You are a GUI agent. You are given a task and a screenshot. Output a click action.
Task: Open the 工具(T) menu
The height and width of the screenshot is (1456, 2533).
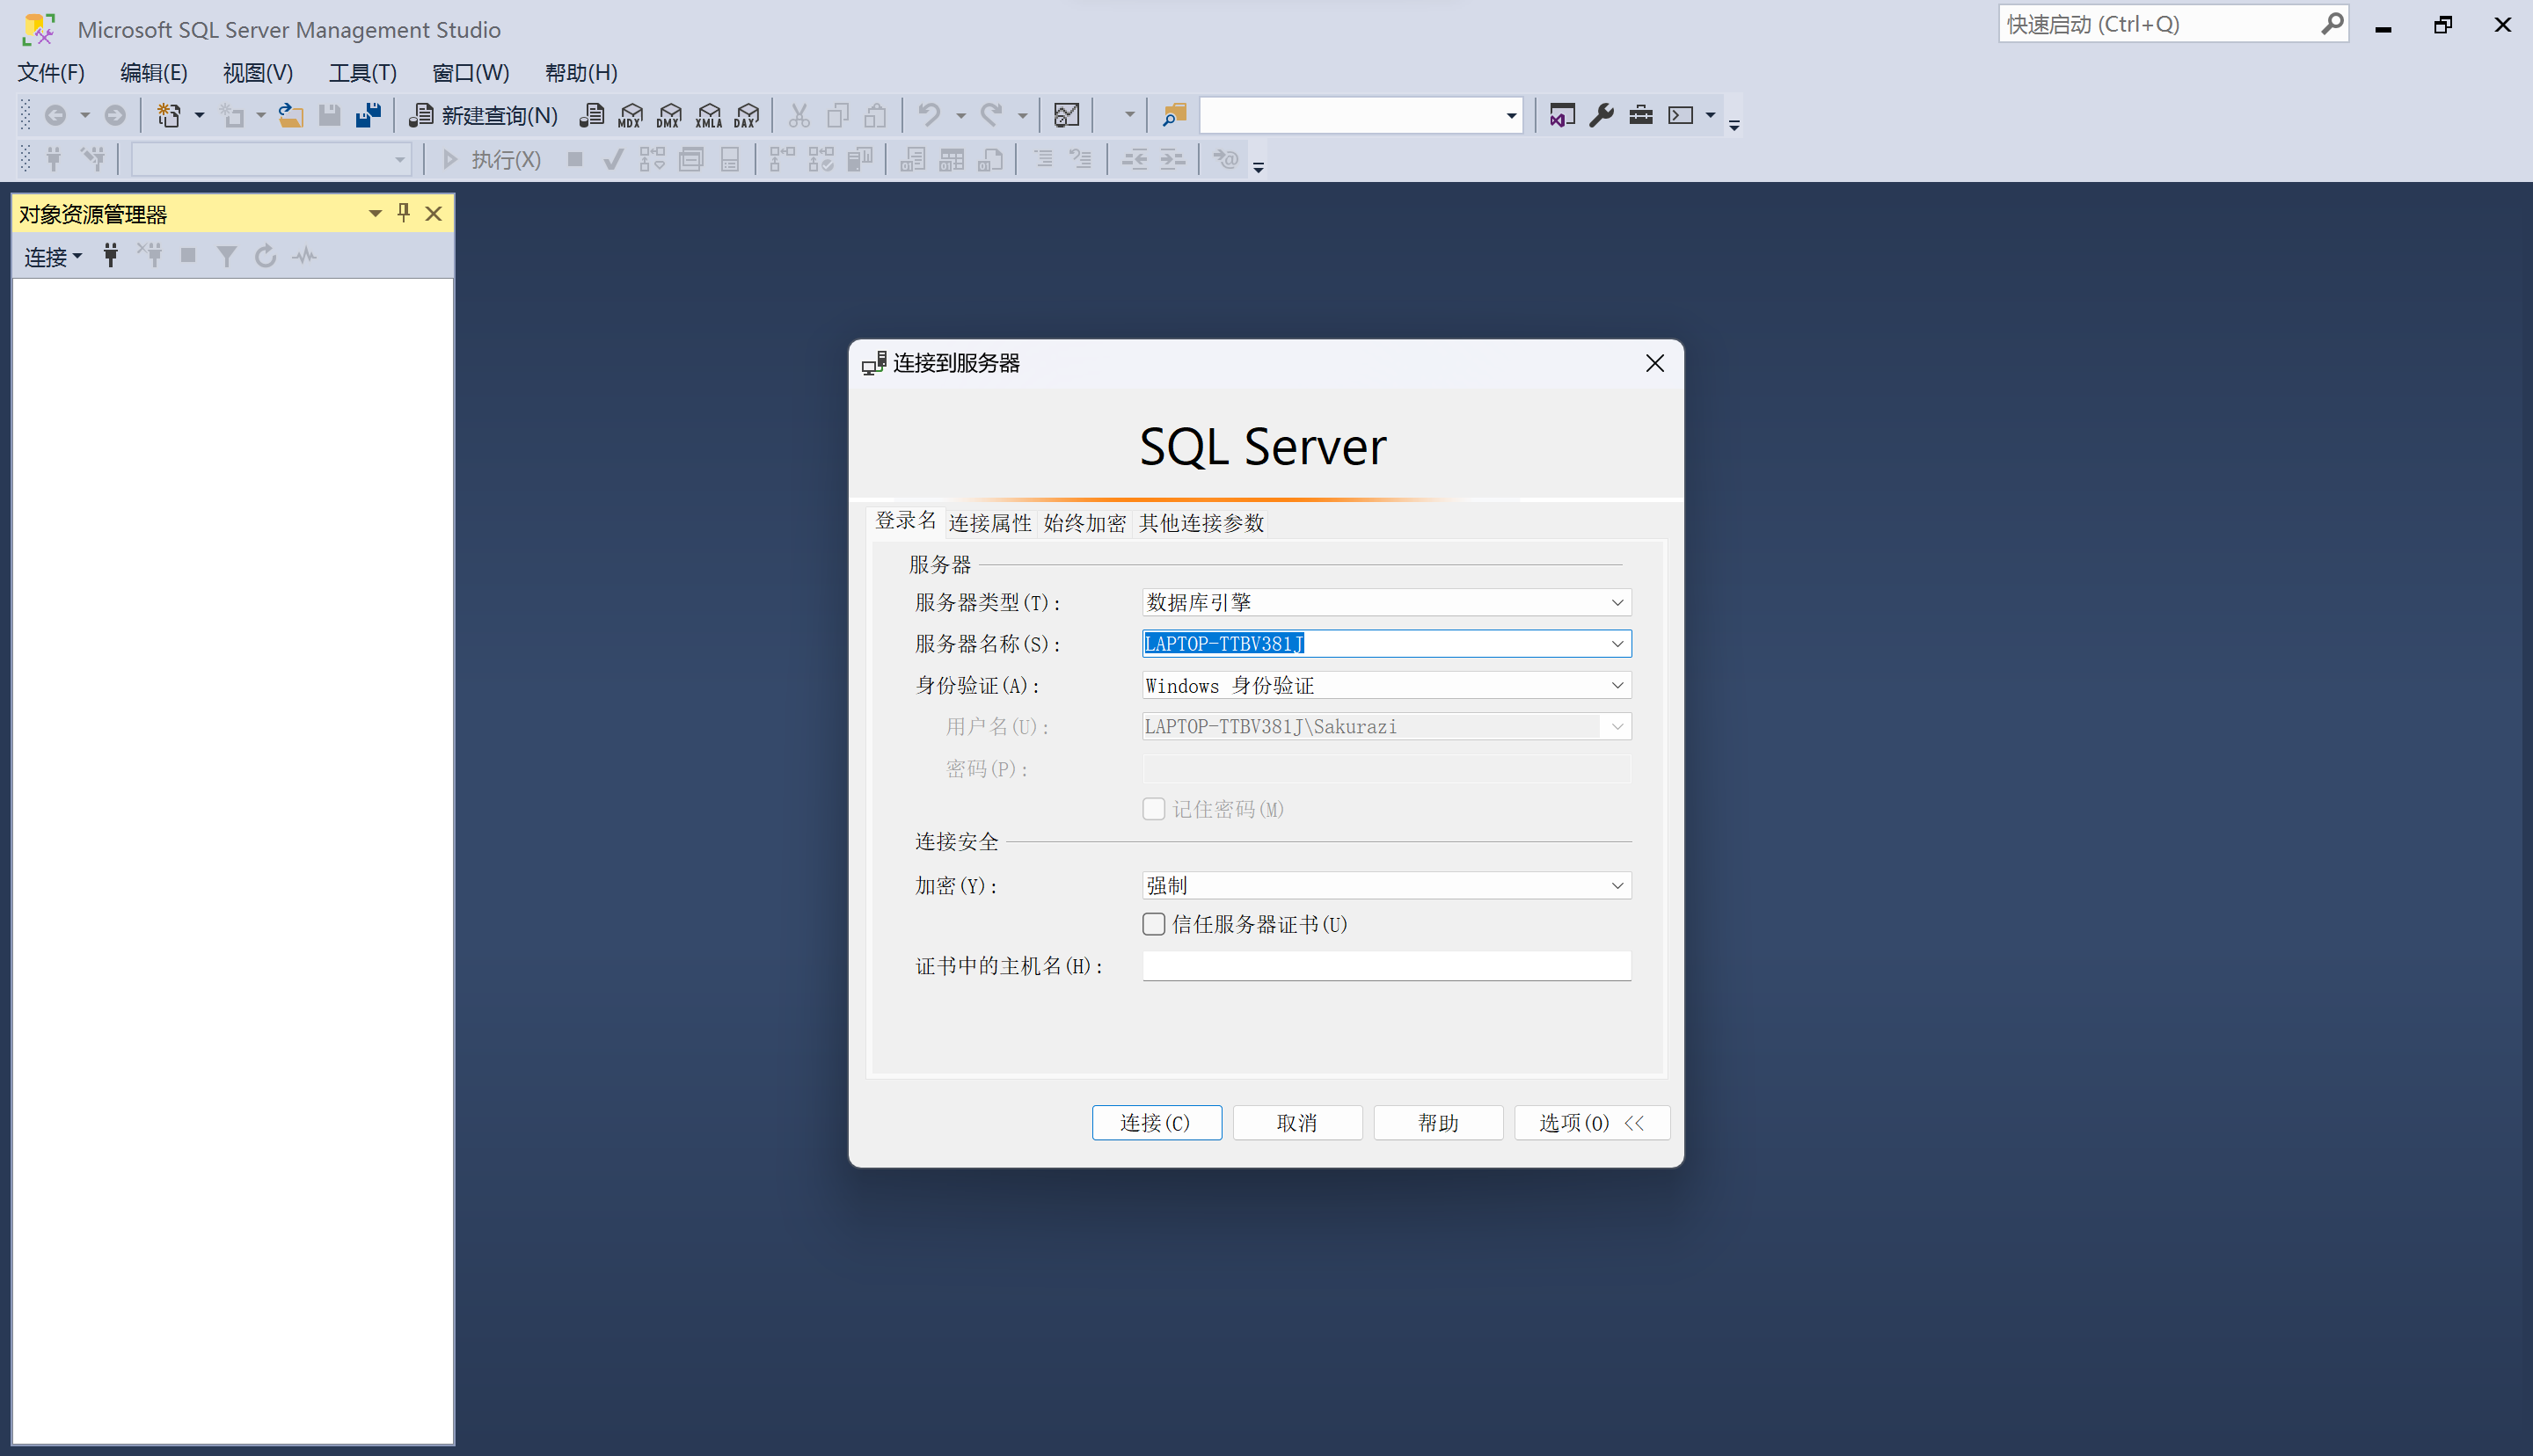pos(362,72)
